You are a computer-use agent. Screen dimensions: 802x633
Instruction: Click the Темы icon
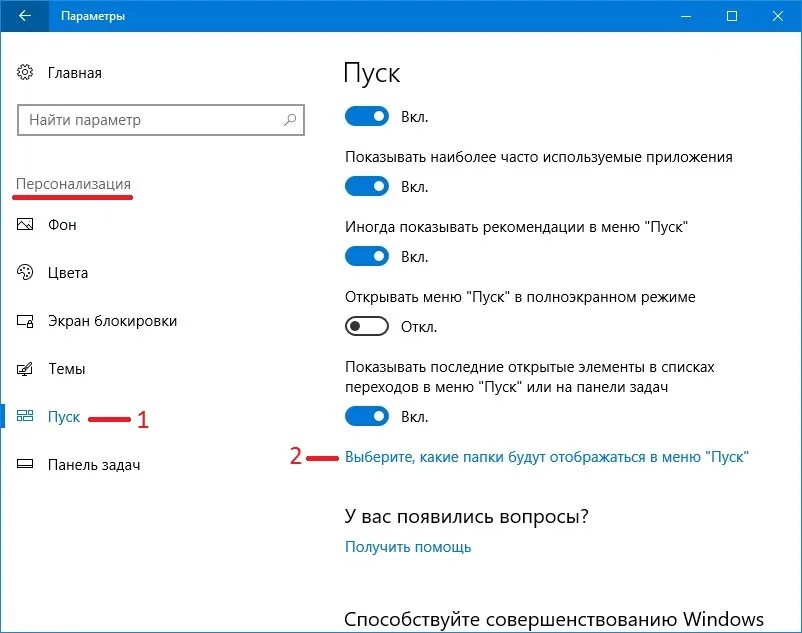pyautogui.click(x=25, y=369)
